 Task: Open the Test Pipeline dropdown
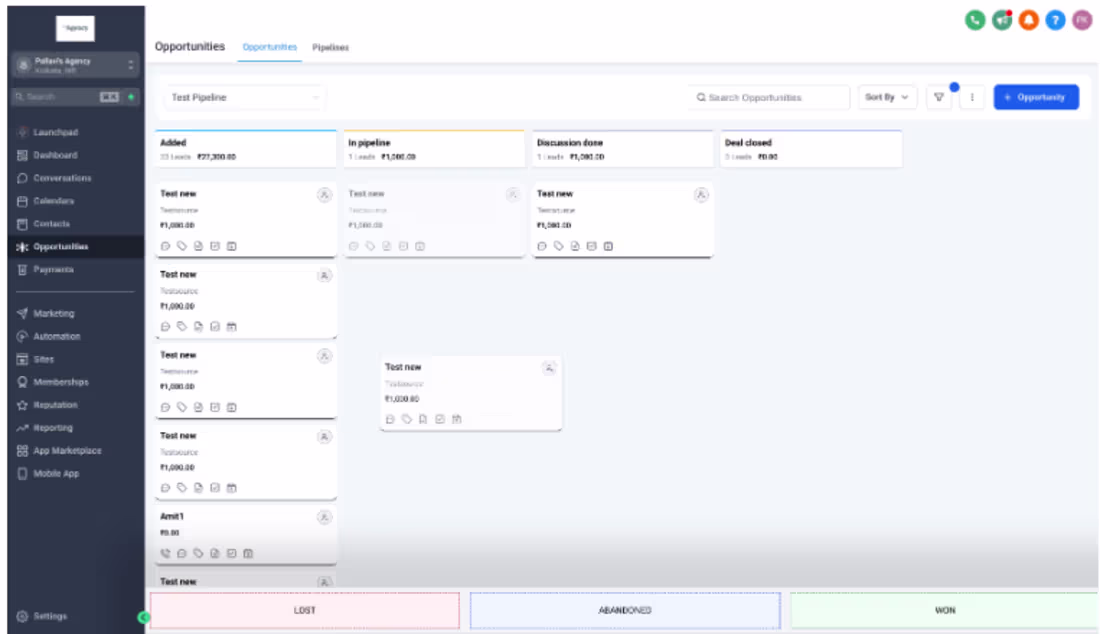point(245,97)
